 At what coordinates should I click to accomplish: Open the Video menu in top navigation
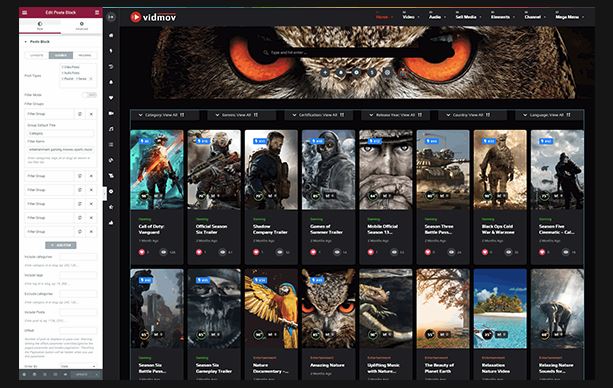(410, 17)
